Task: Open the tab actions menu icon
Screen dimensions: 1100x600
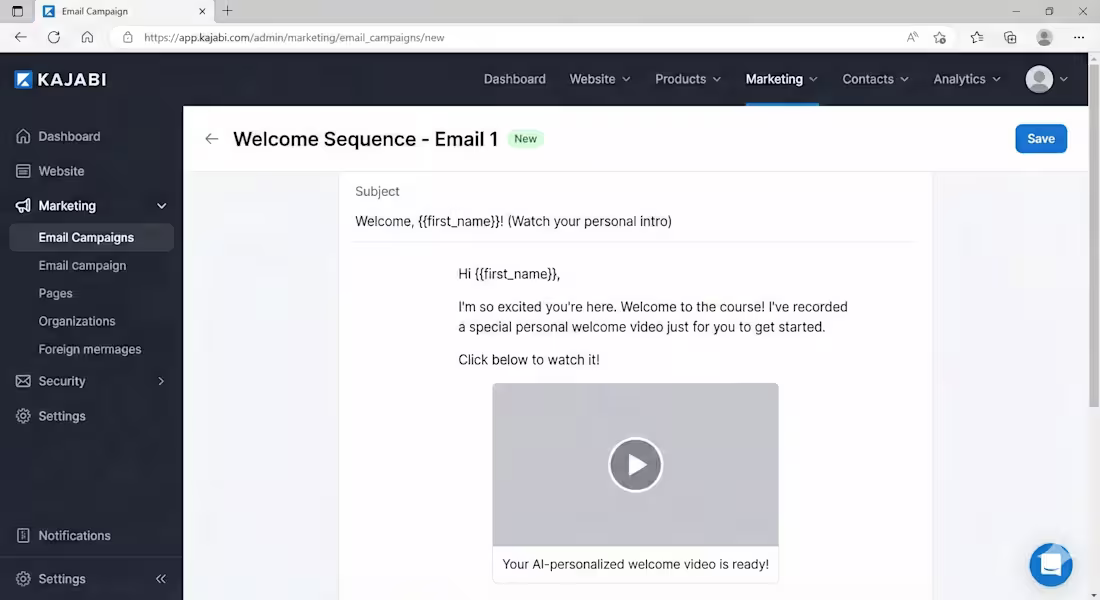Action: pos(18,11)
